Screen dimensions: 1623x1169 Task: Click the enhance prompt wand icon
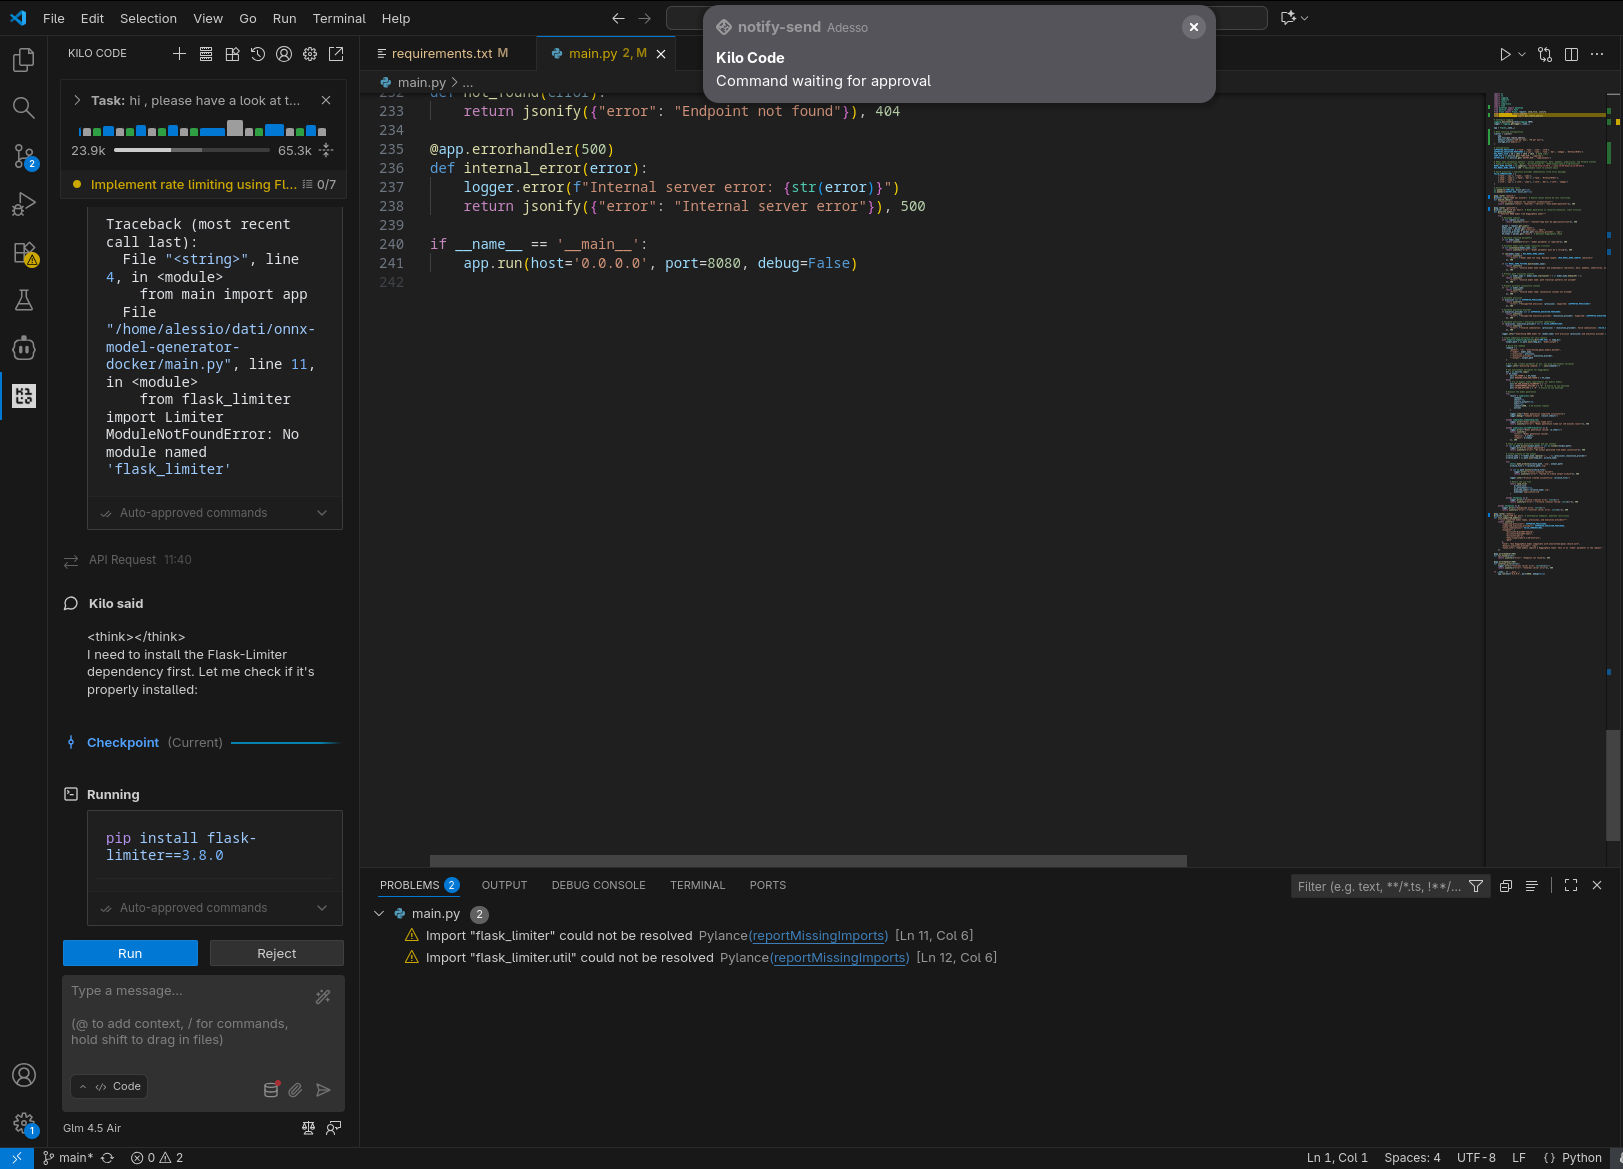(x=323, y=997)
